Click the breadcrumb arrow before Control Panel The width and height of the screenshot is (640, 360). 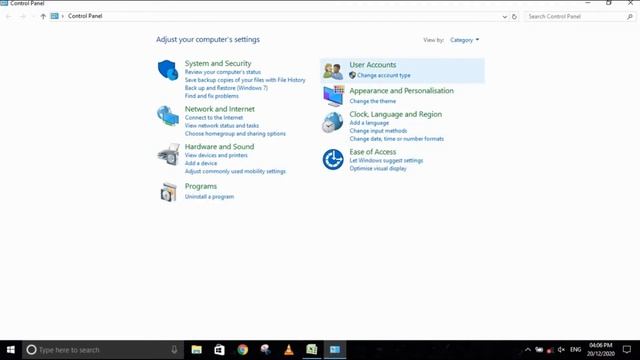63,16
